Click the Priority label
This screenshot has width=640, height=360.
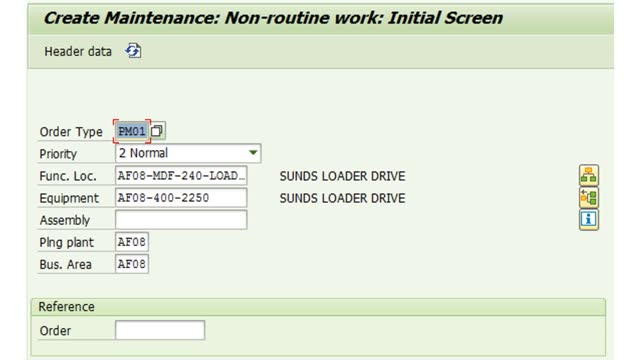[x=58, y=154]
